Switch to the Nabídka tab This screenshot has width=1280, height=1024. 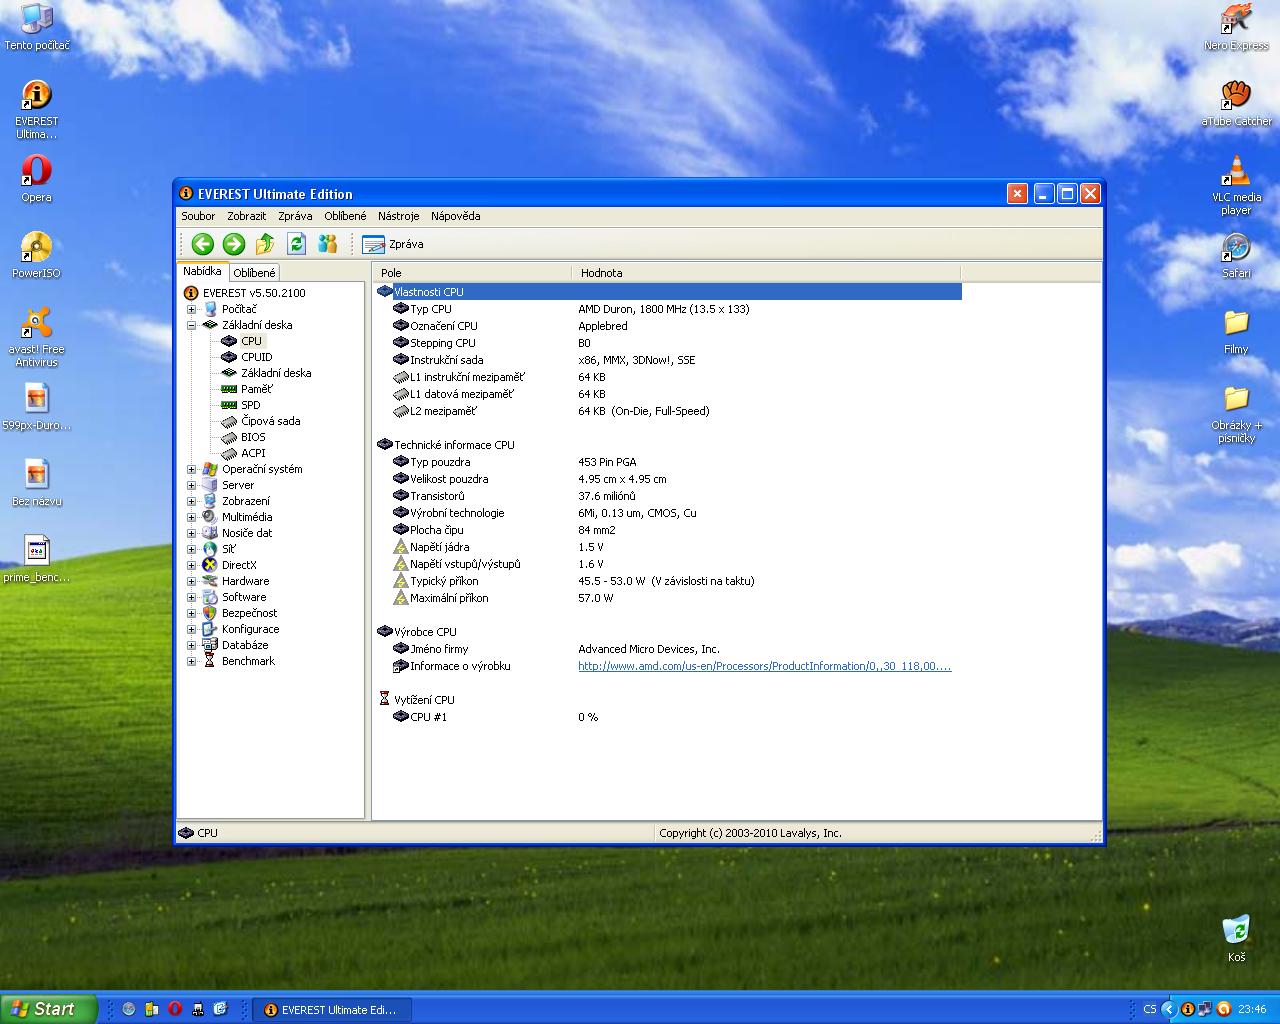tap(202, 271)
